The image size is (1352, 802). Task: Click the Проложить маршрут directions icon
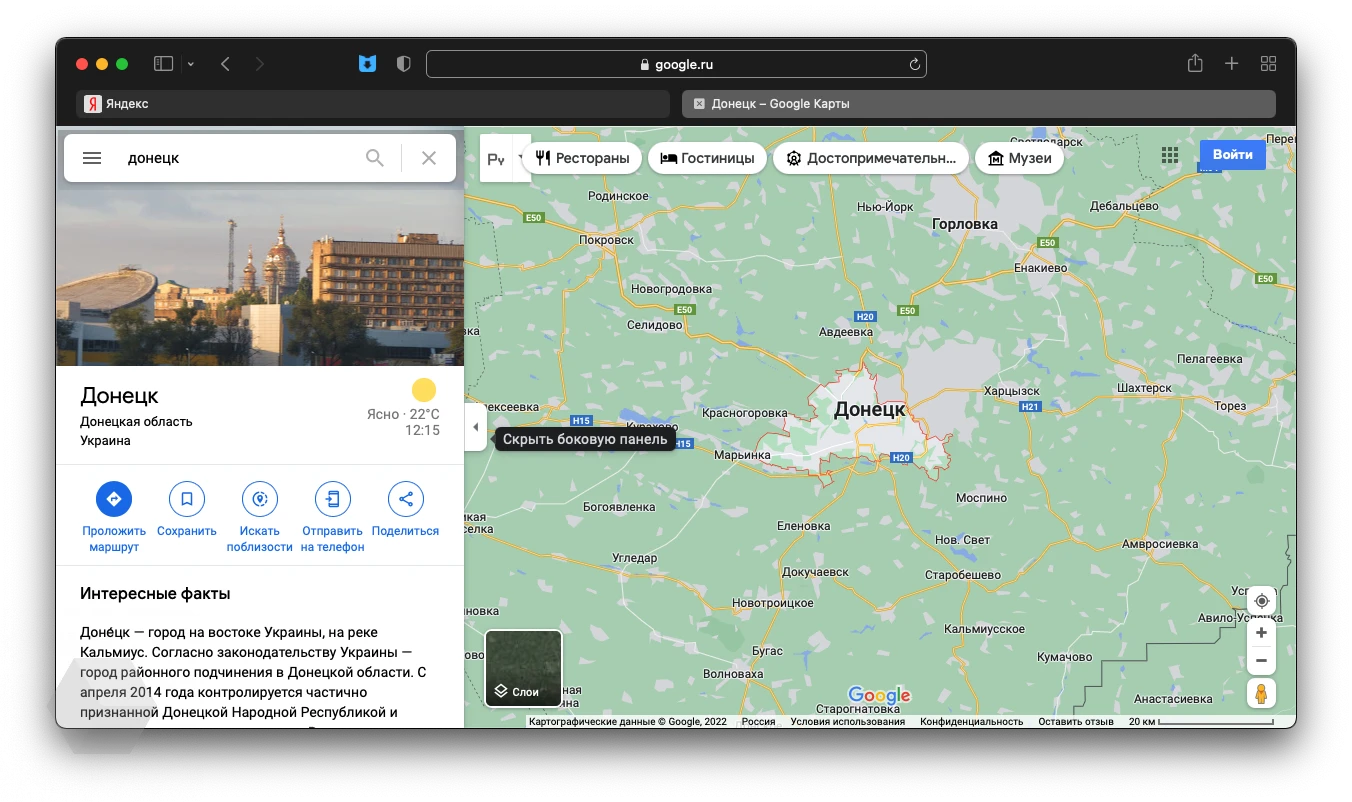click(114, 499)
